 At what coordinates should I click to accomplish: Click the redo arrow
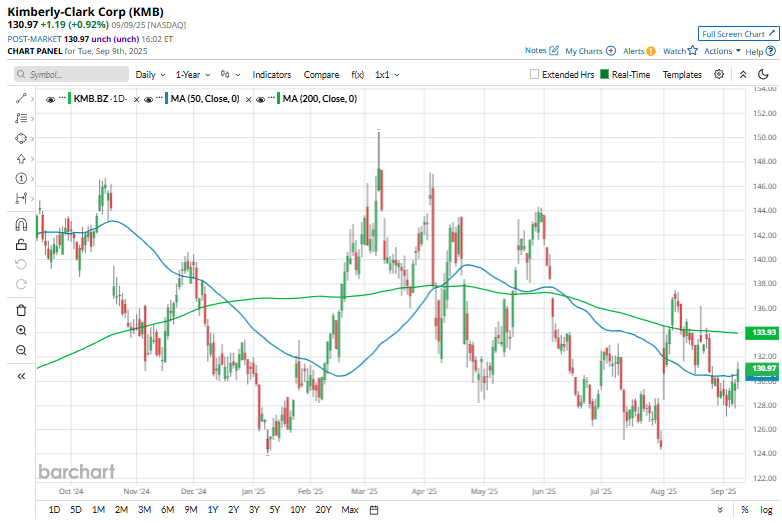pyautogui.click(x=21, y=284)
